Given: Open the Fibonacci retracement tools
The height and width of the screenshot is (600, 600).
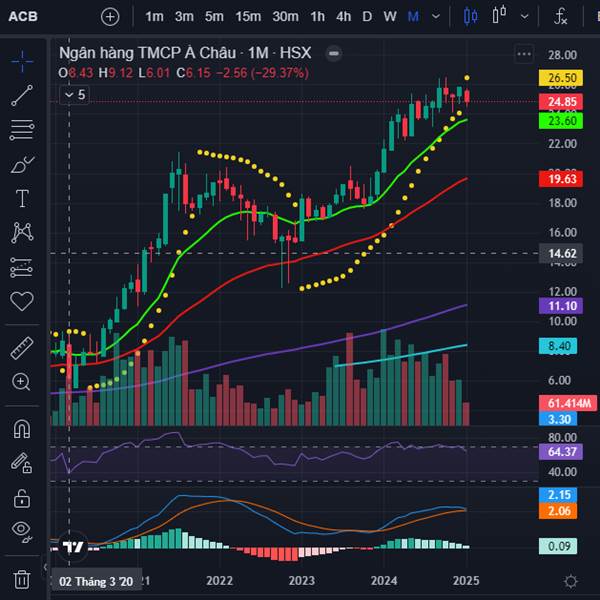Looking at the screenshot, I should coord(22,130).
